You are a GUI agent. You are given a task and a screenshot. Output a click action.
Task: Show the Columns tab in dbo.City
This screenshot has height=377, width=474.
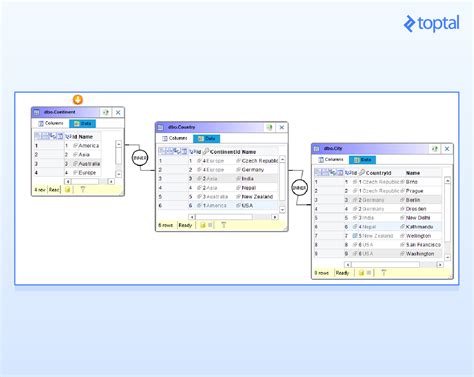331,159
